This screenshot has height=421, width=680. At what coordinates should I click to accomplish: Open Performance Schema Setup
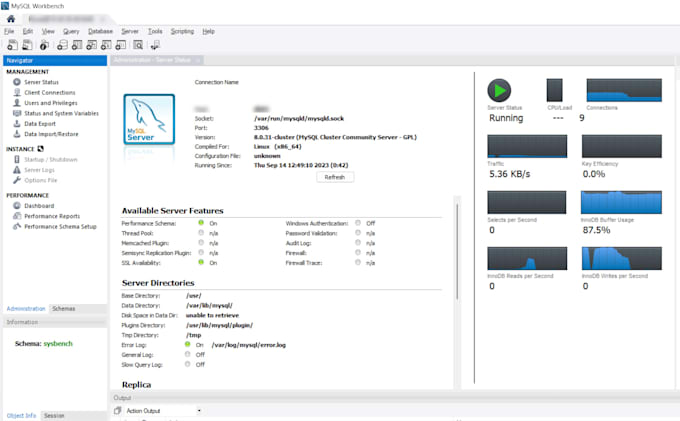pyautogui.click(x=60, y=226)
